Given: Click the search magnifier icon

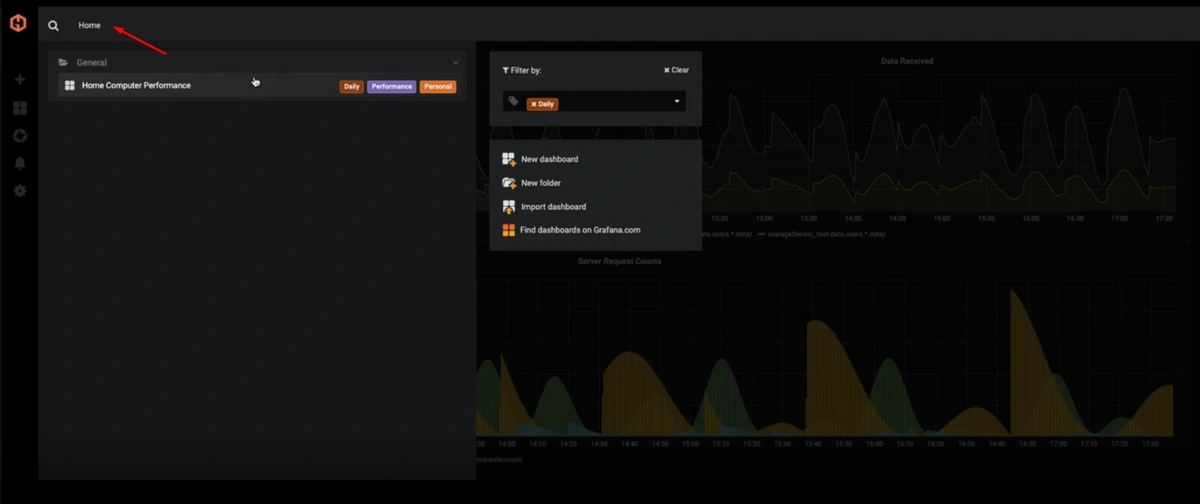Looking at the screenshot, I should [53, 25].
